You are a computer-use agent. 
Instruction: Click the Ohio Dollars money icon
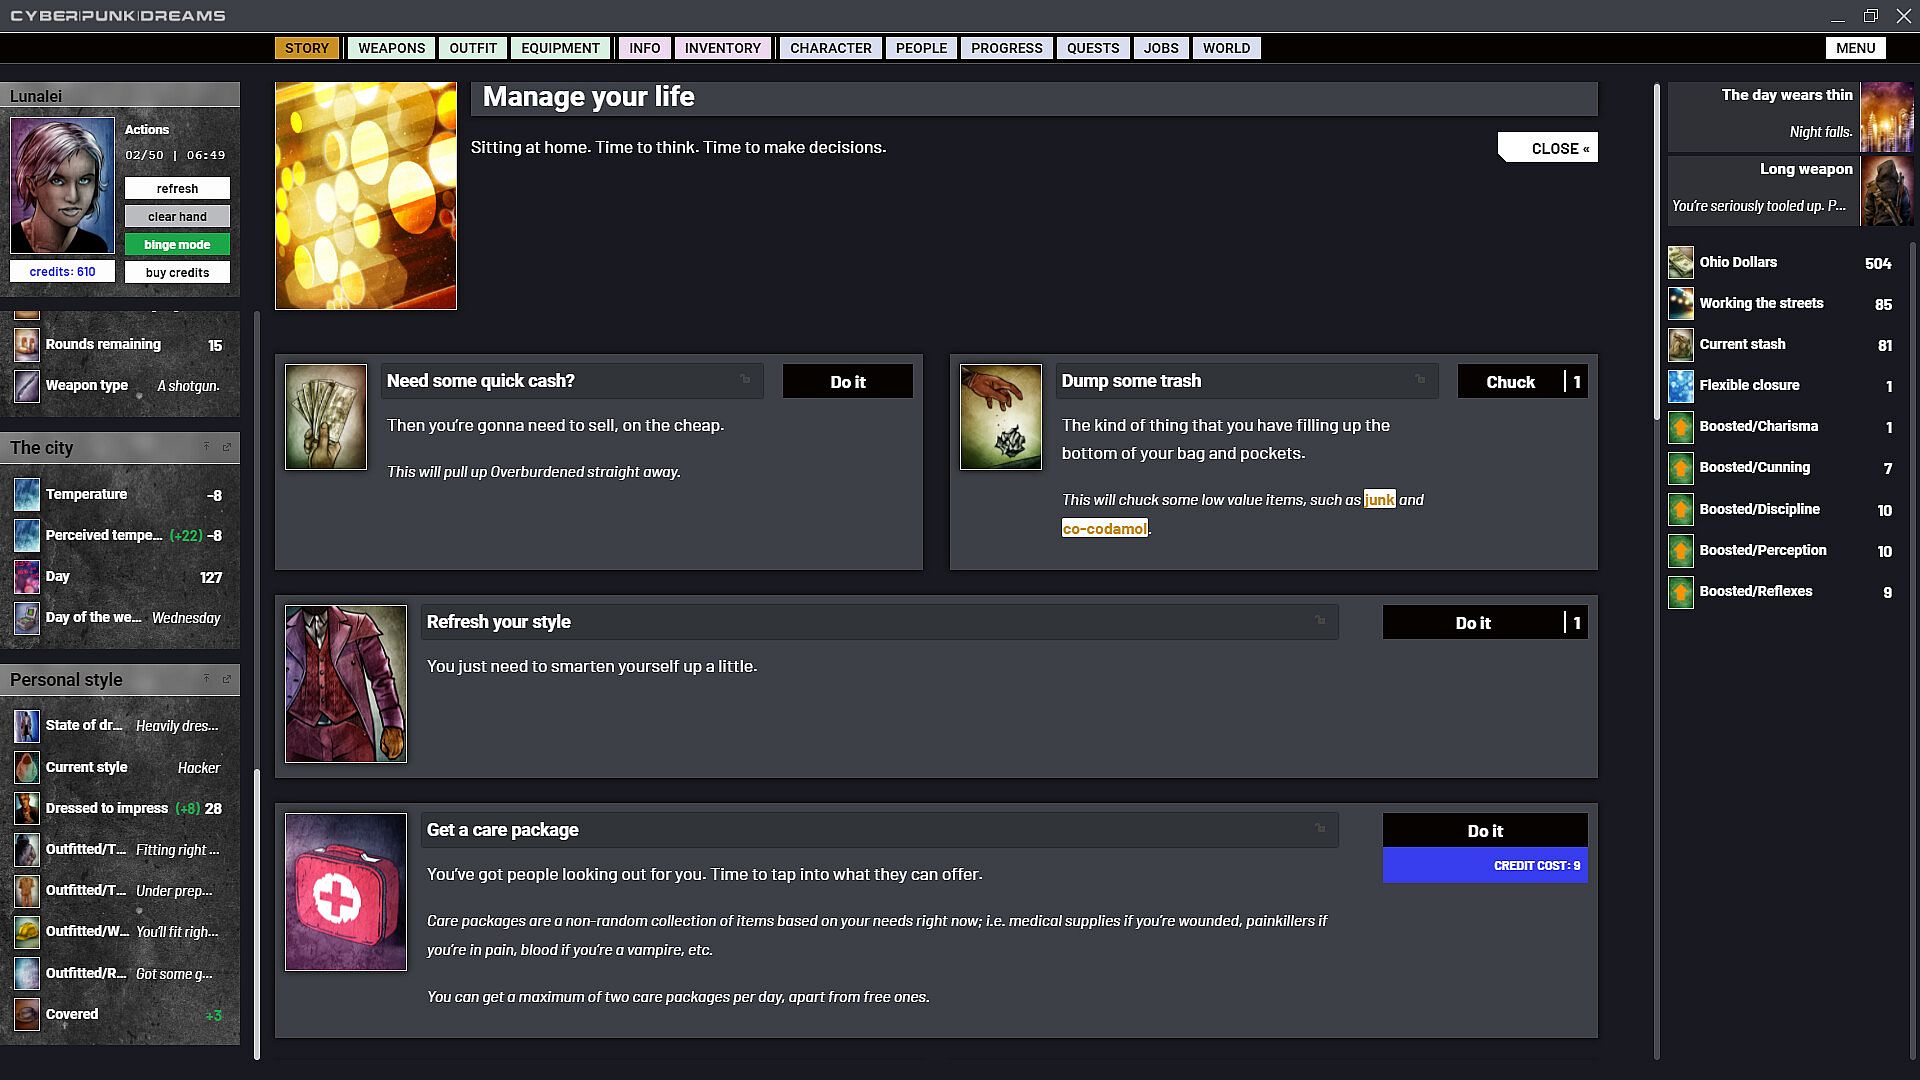point(1681,263)
